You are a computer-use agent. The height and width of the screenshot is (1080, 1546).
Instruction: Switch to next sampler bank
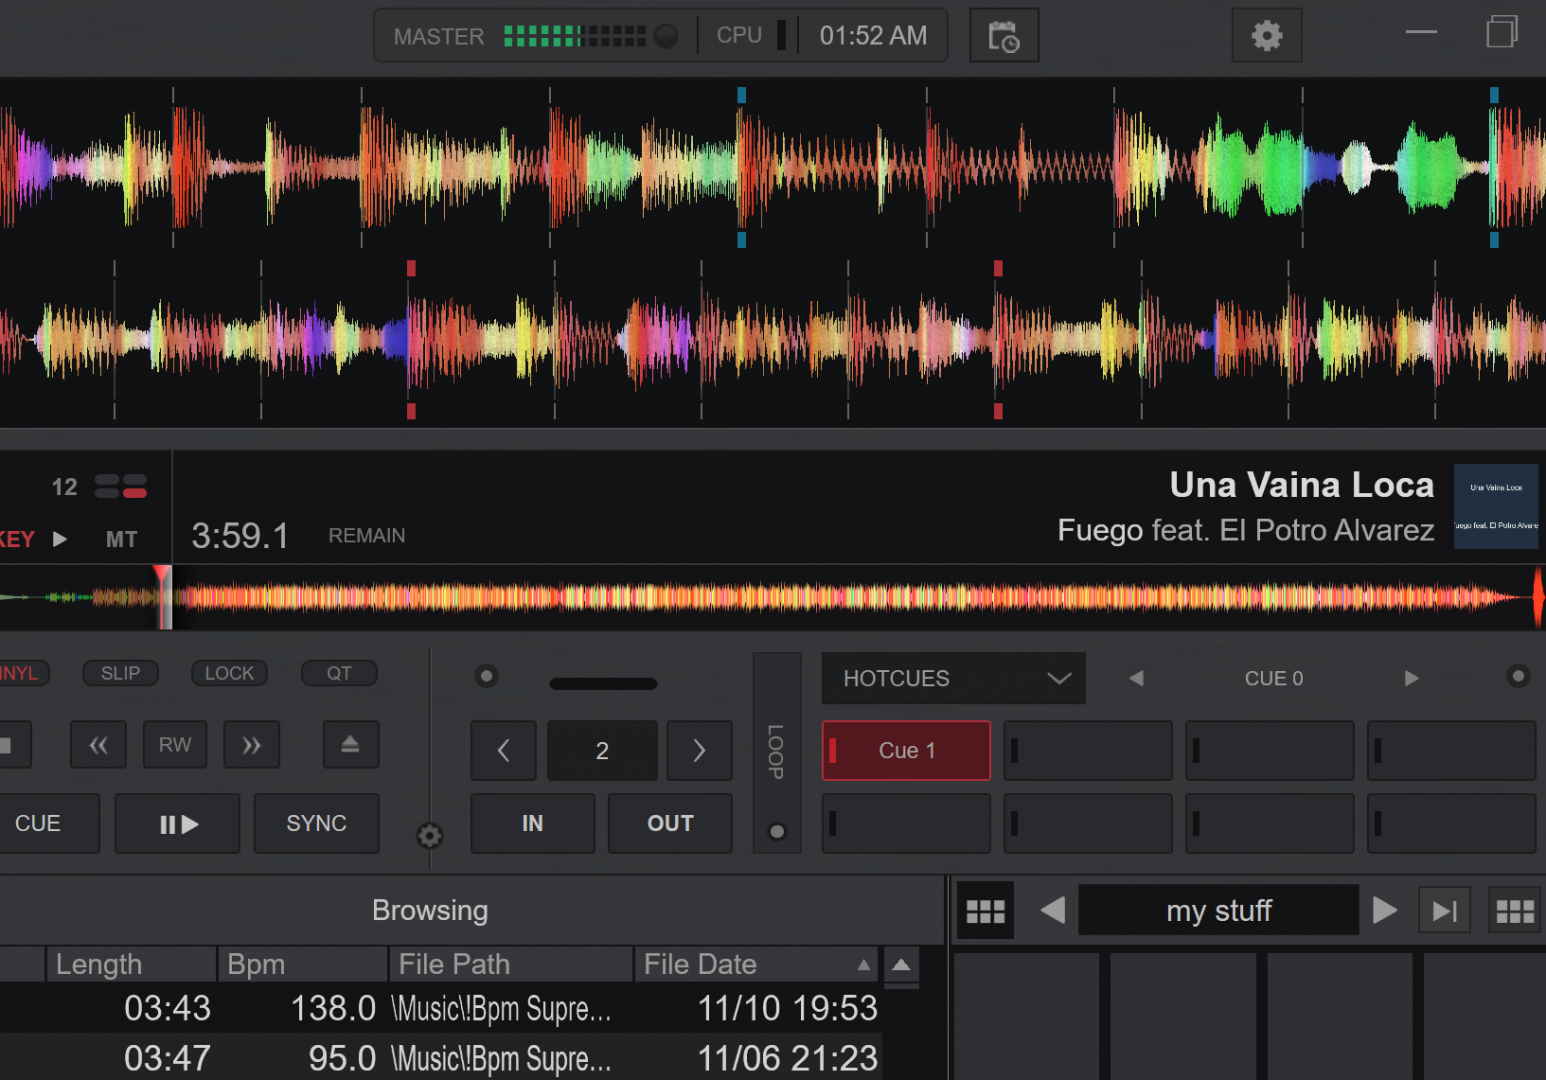click(x=1384, y=911)
